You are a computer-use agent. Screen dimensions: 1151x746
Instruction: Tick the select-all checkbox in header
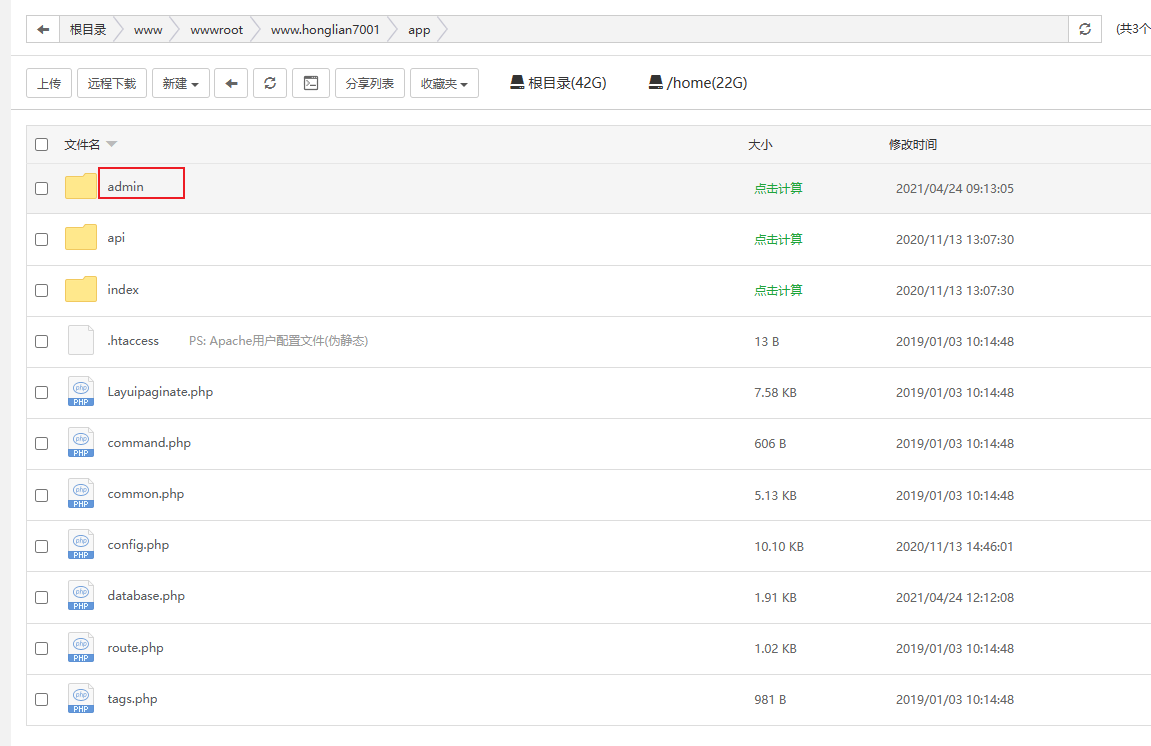(42, 145)
